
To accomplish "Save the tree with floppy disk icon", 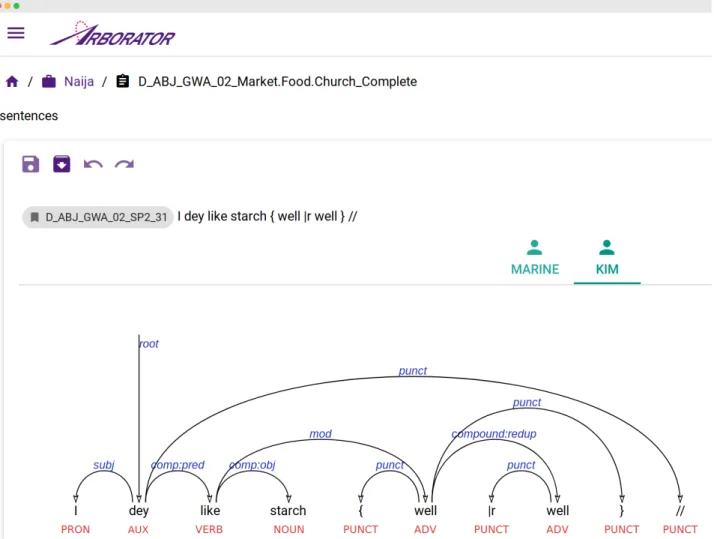I will click(31, 164).
